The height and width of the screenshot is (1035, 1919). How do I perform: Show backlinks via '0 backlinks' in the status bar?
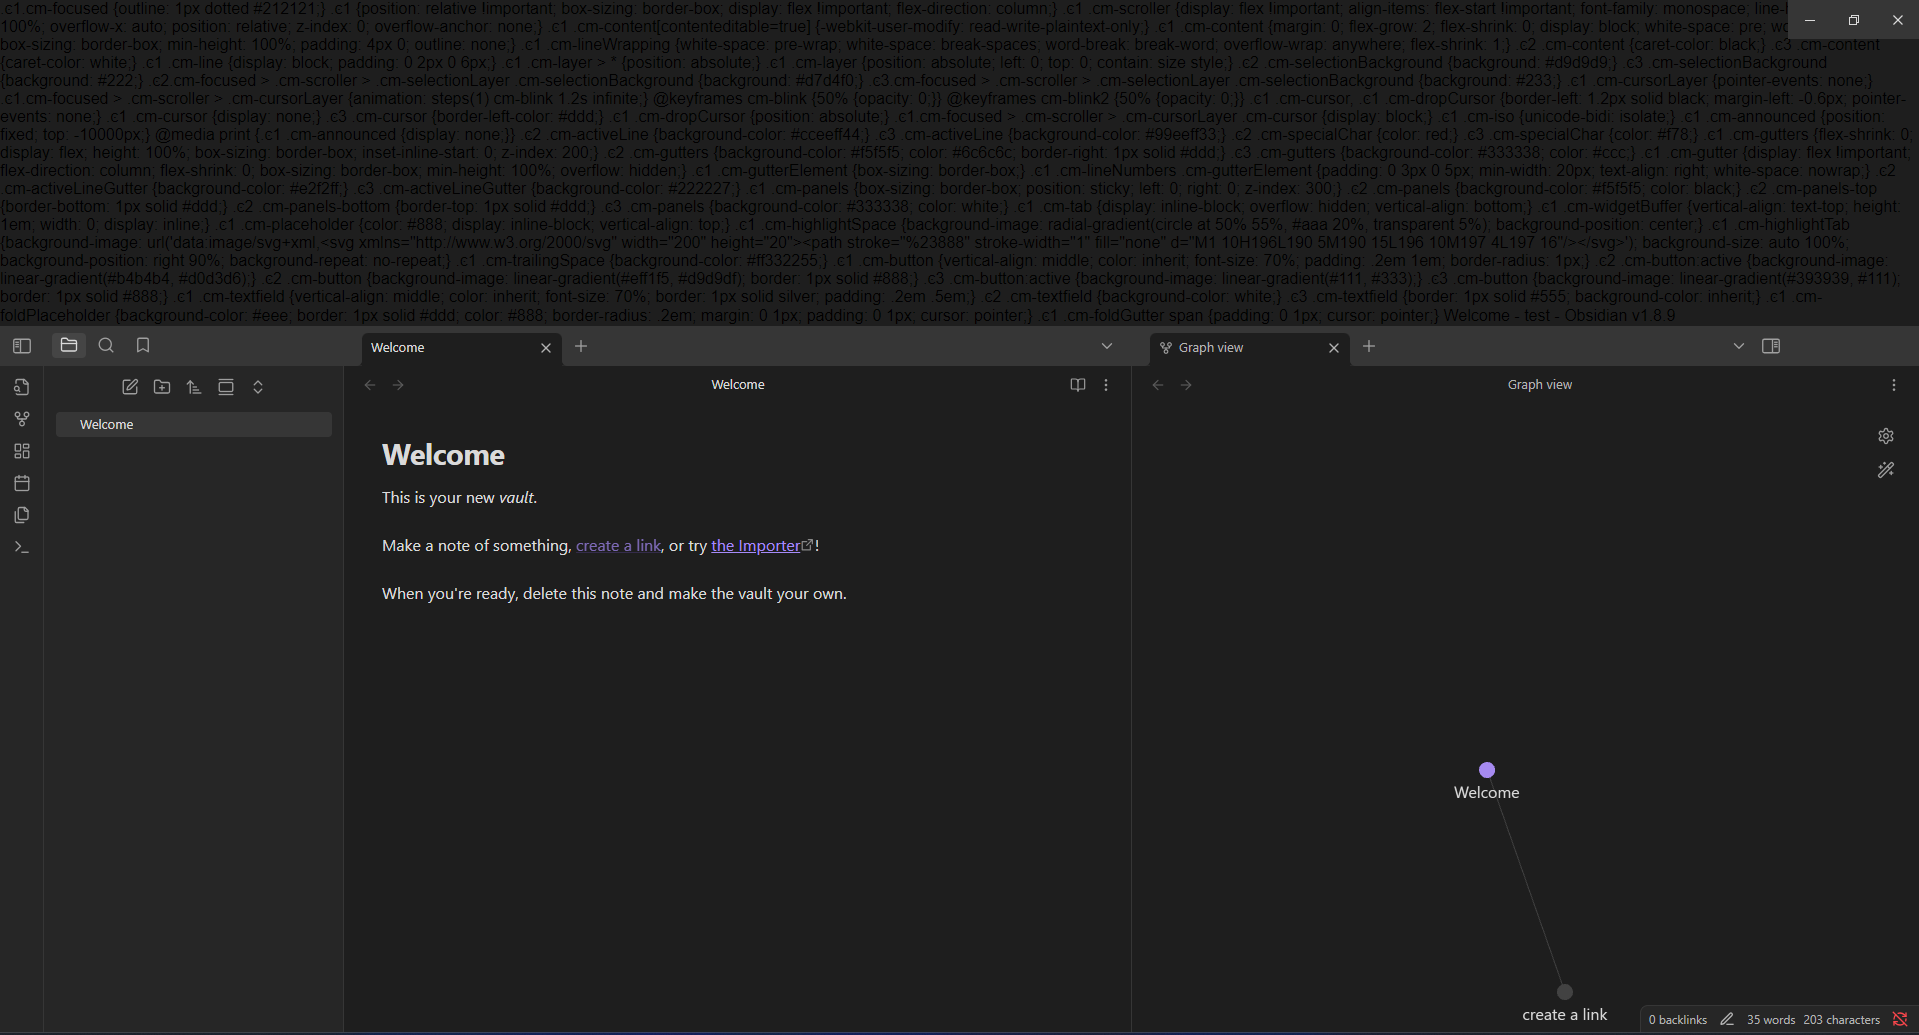pyautogui.click(x=1678, y=1020)
